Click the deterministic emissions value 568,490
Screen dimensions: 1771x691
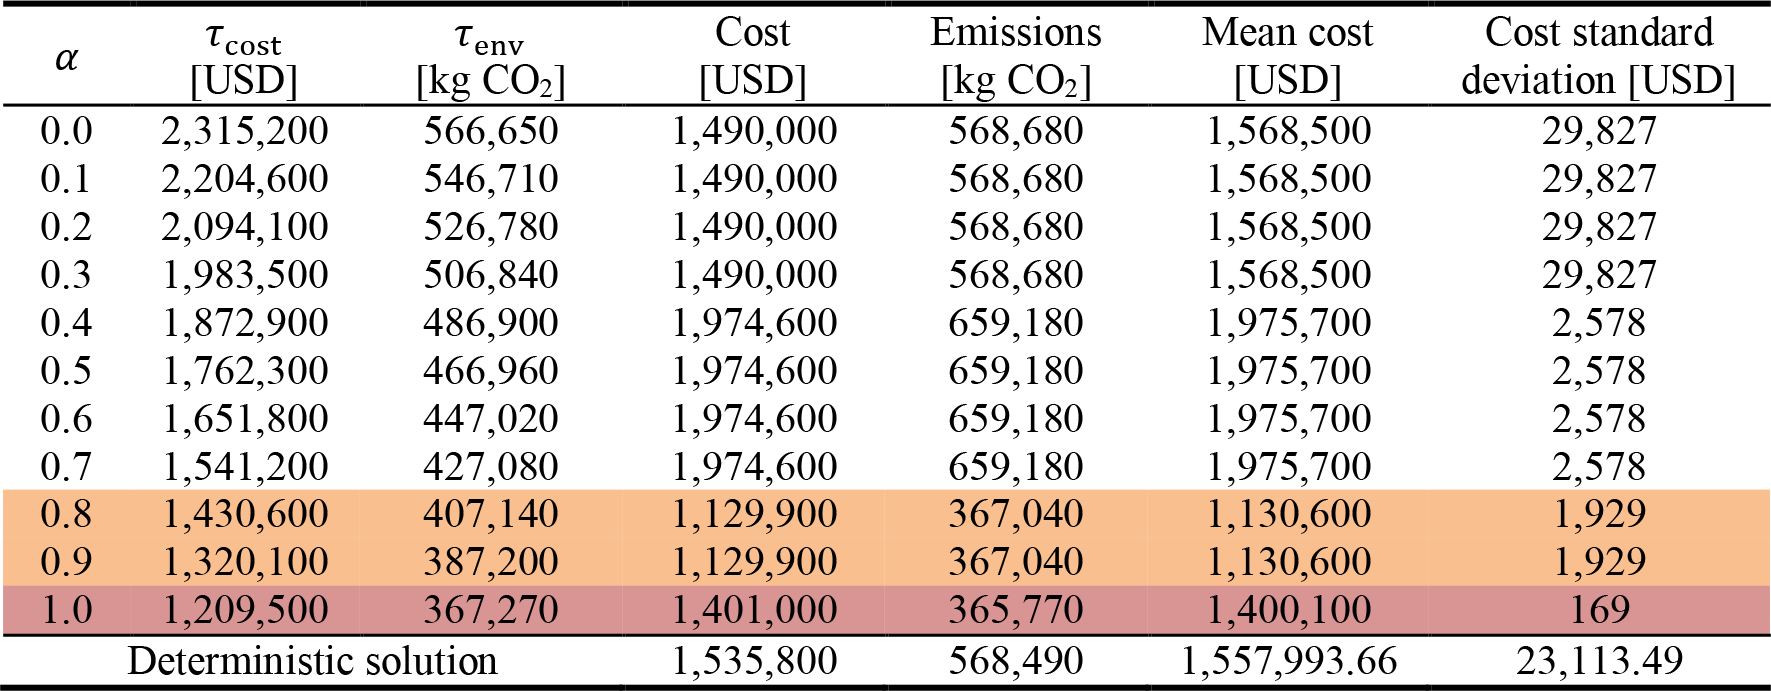point(1016,661)
